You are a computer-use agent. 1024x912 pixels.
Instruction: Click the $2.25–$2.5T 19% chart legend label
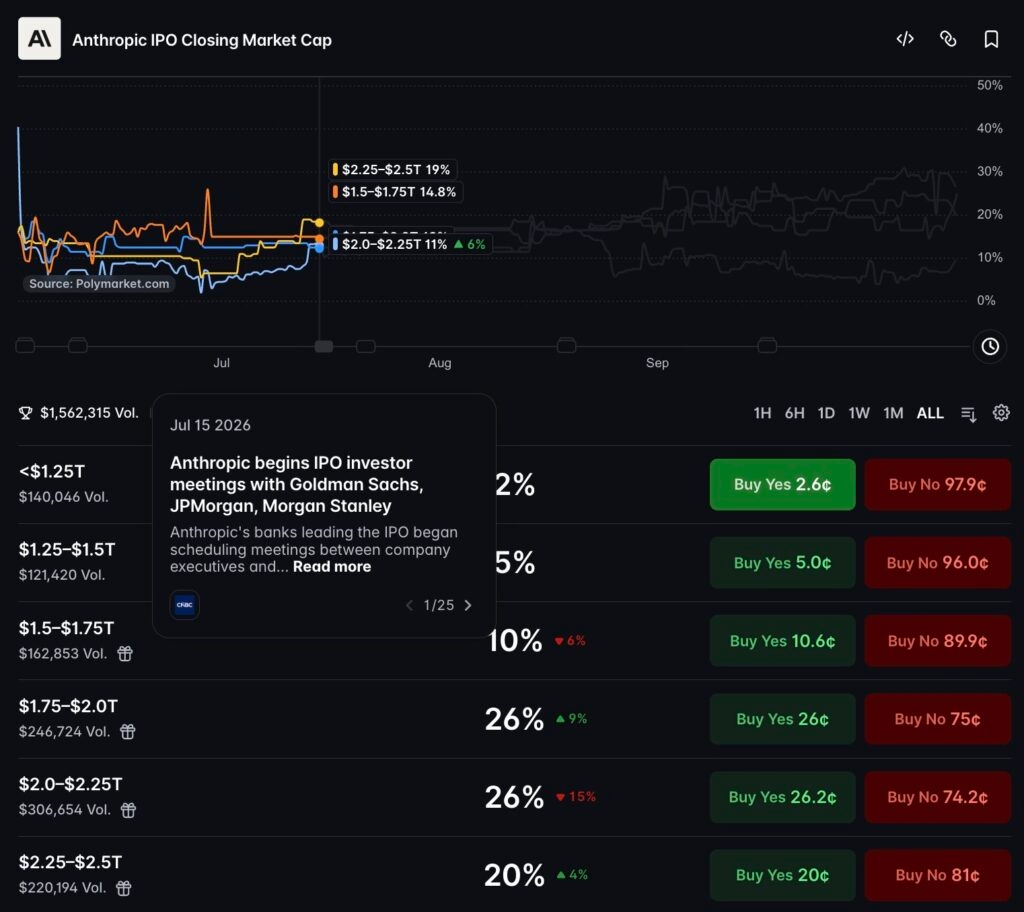tap(392, 170)
